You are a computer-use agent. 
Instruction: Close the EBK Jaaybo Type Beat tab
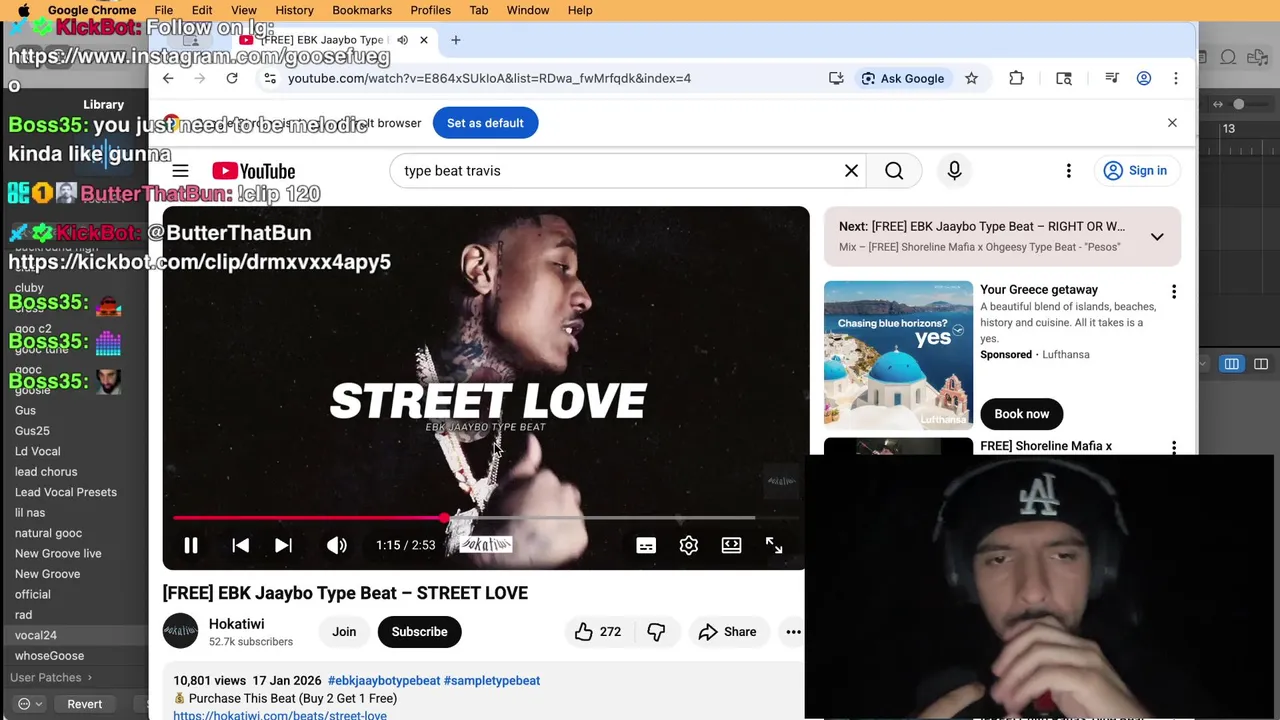click(424, 40)
